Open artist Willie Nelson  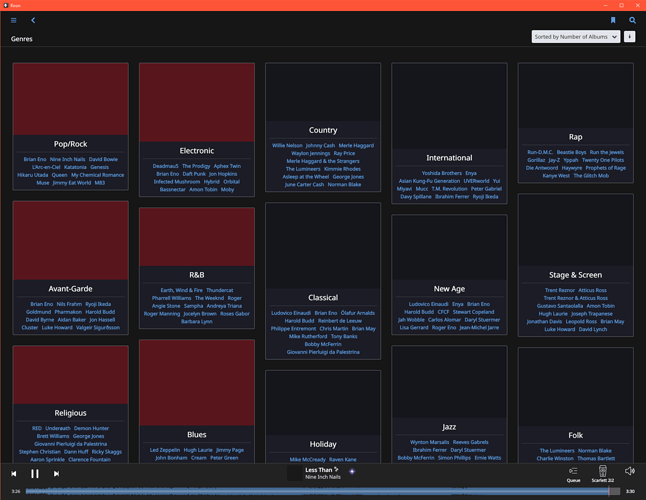[287, 145]
